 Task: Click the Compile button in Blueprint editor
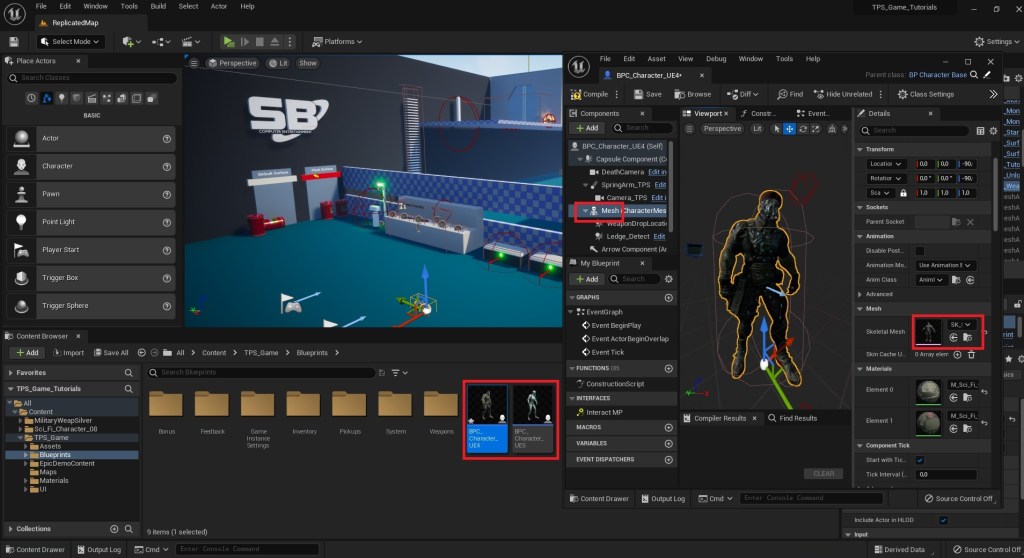[x=589, y=94]
